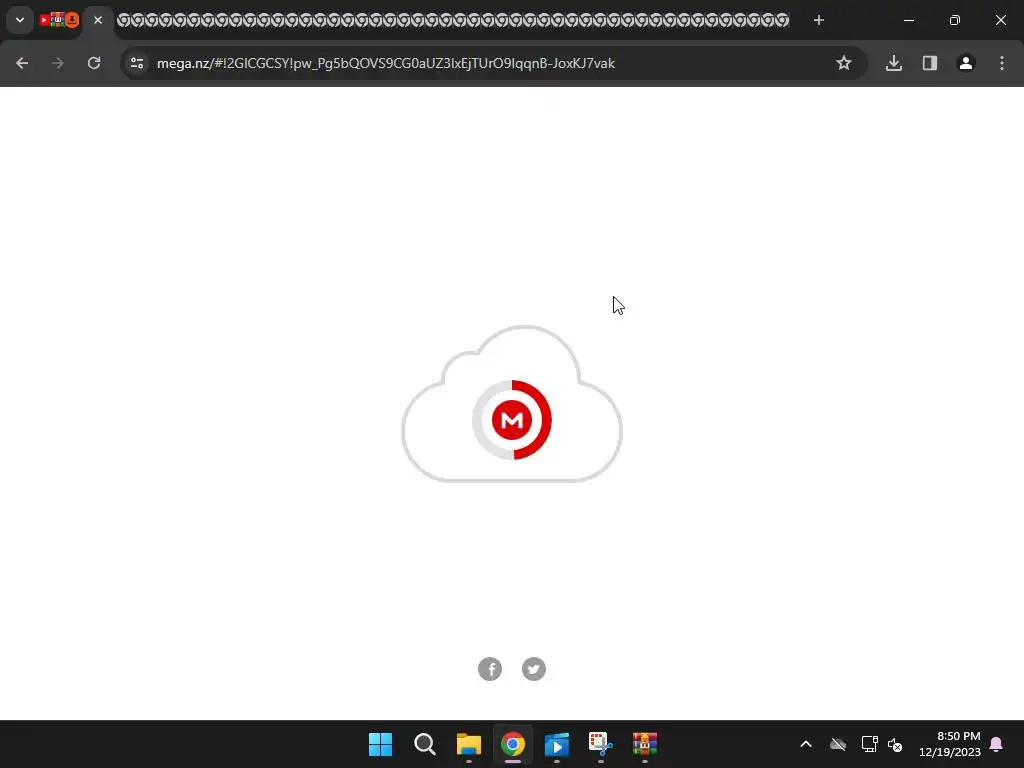
Task: Close the Chrome window
Action: pos(1000,20)
